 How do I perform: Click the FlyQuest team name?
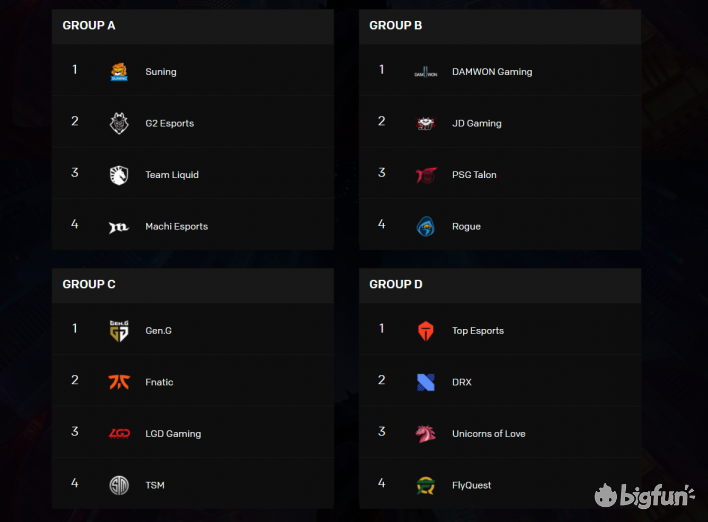coord(471,485)
